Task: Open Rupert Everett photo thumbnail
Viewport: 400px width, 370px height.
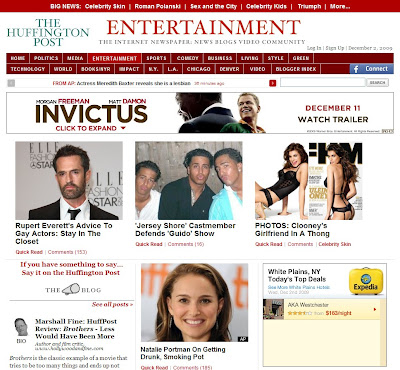Action: [69, 180]
